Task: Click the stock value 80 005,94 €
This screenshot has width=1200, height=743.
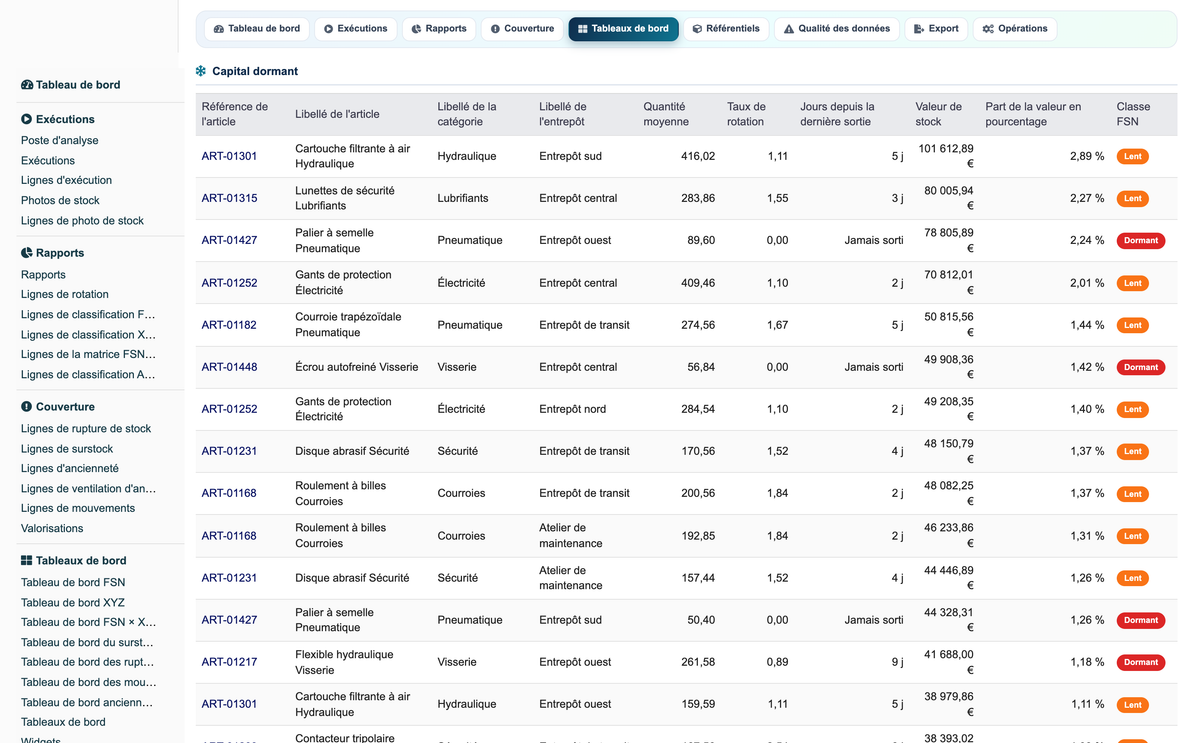Action: (x=949, y=198)
